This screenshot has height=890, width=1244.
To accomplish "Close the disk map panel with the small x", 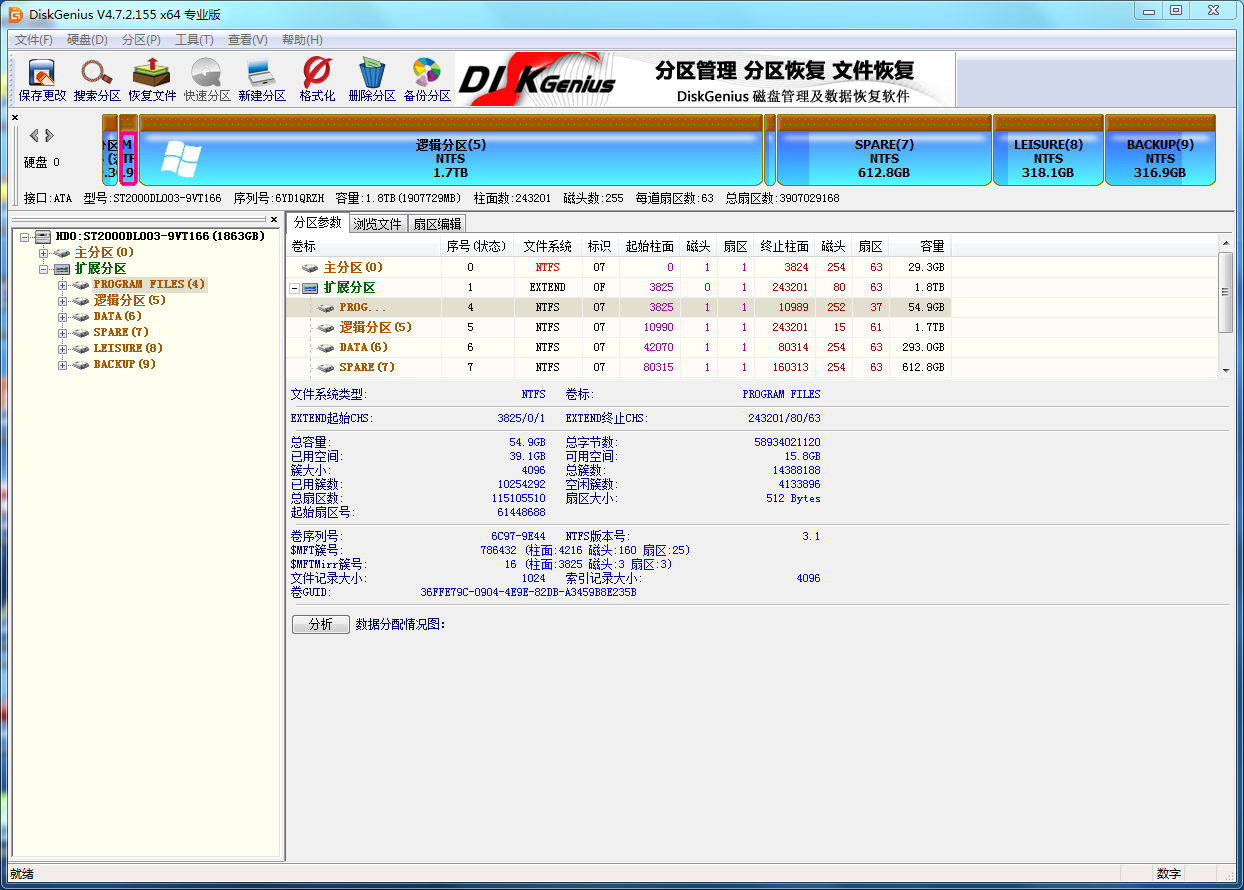I will click(15, 118).
